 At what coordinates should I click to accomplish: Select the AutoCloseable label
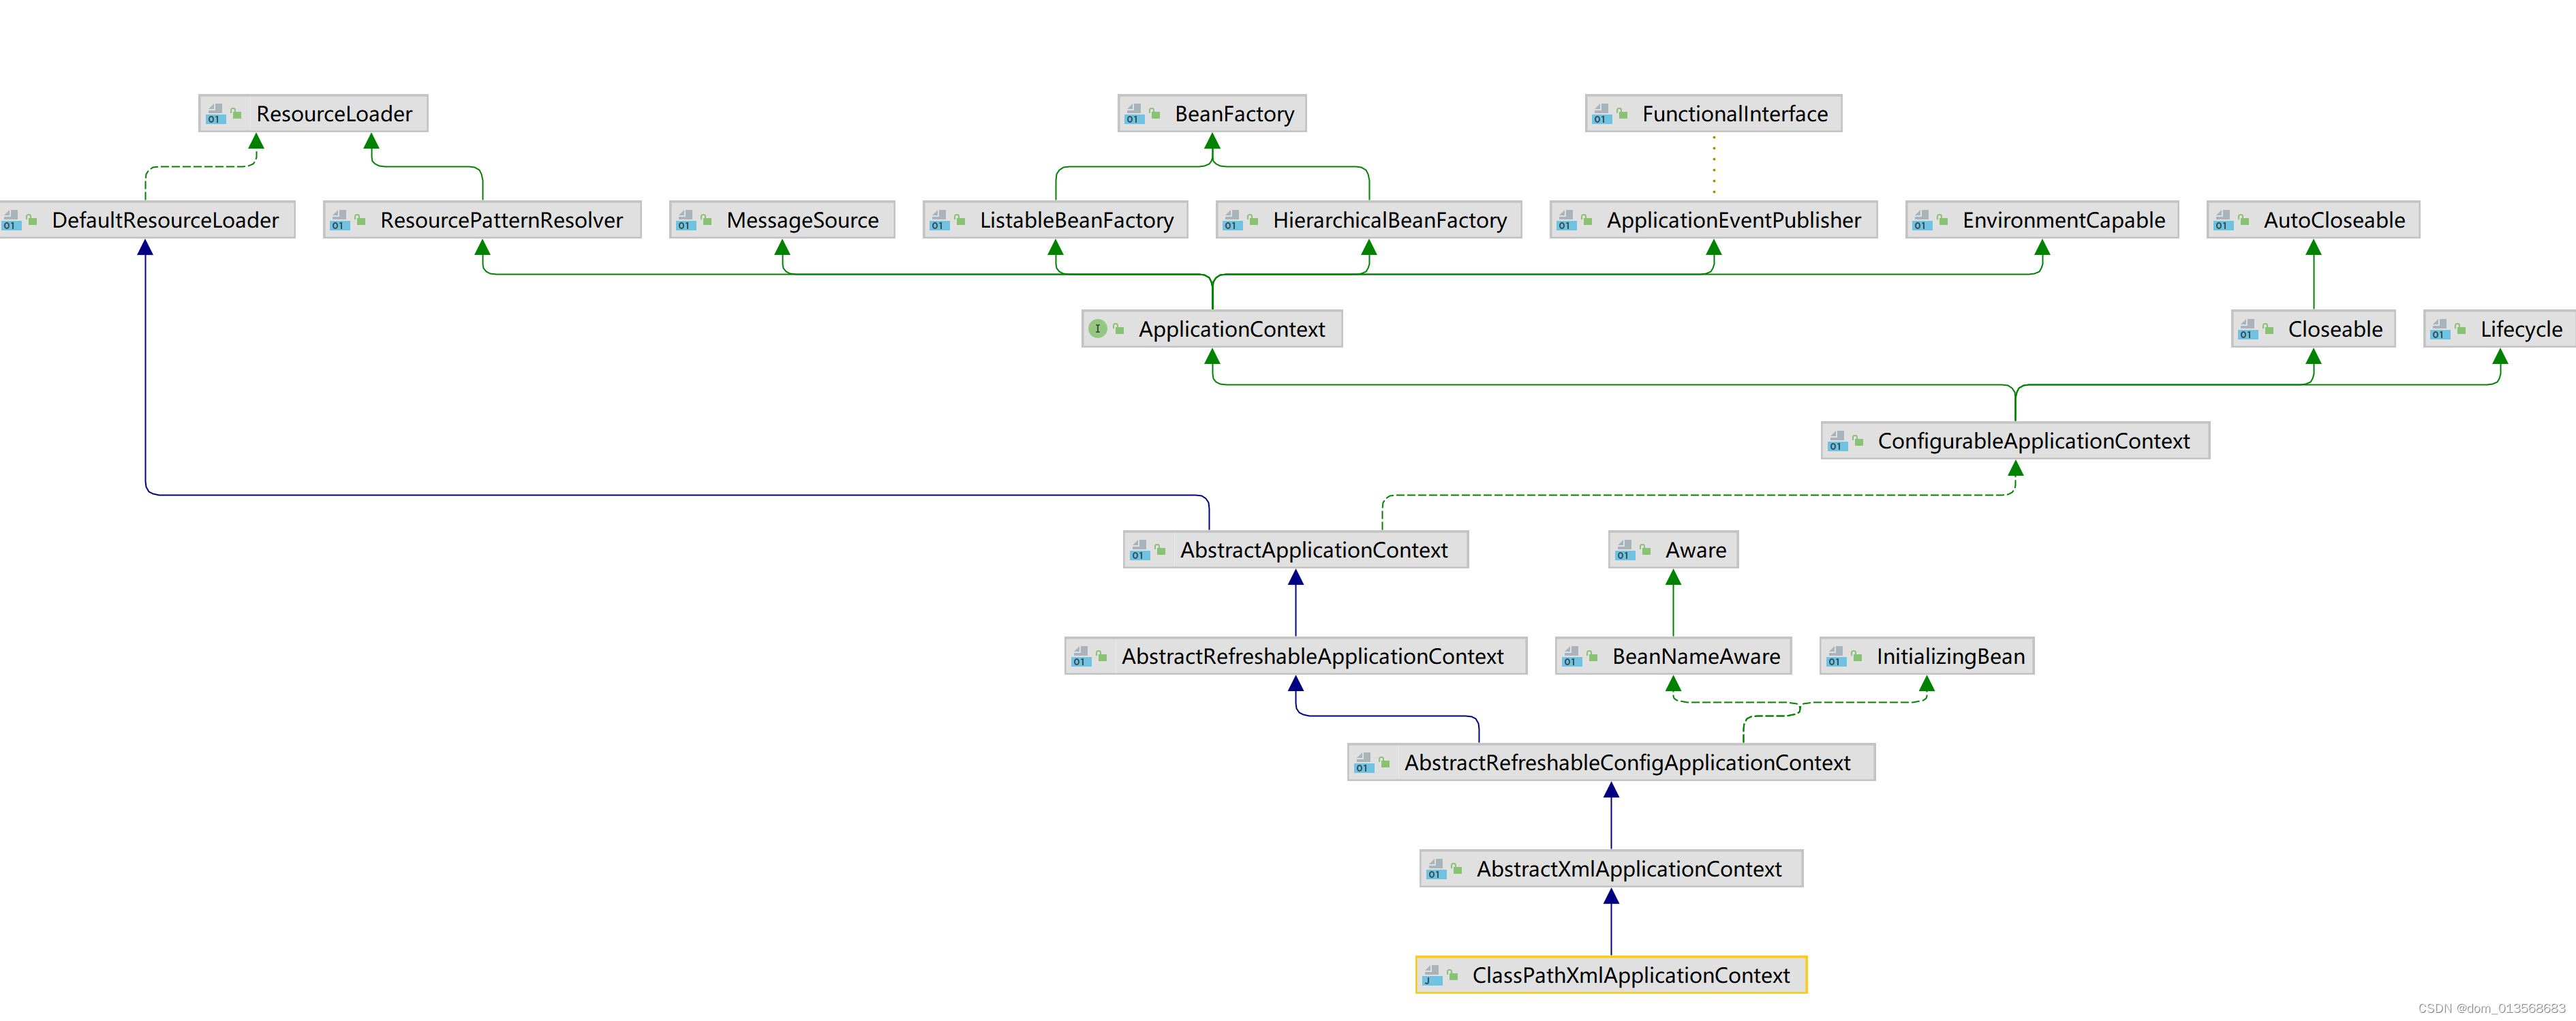click(2334, 220)
